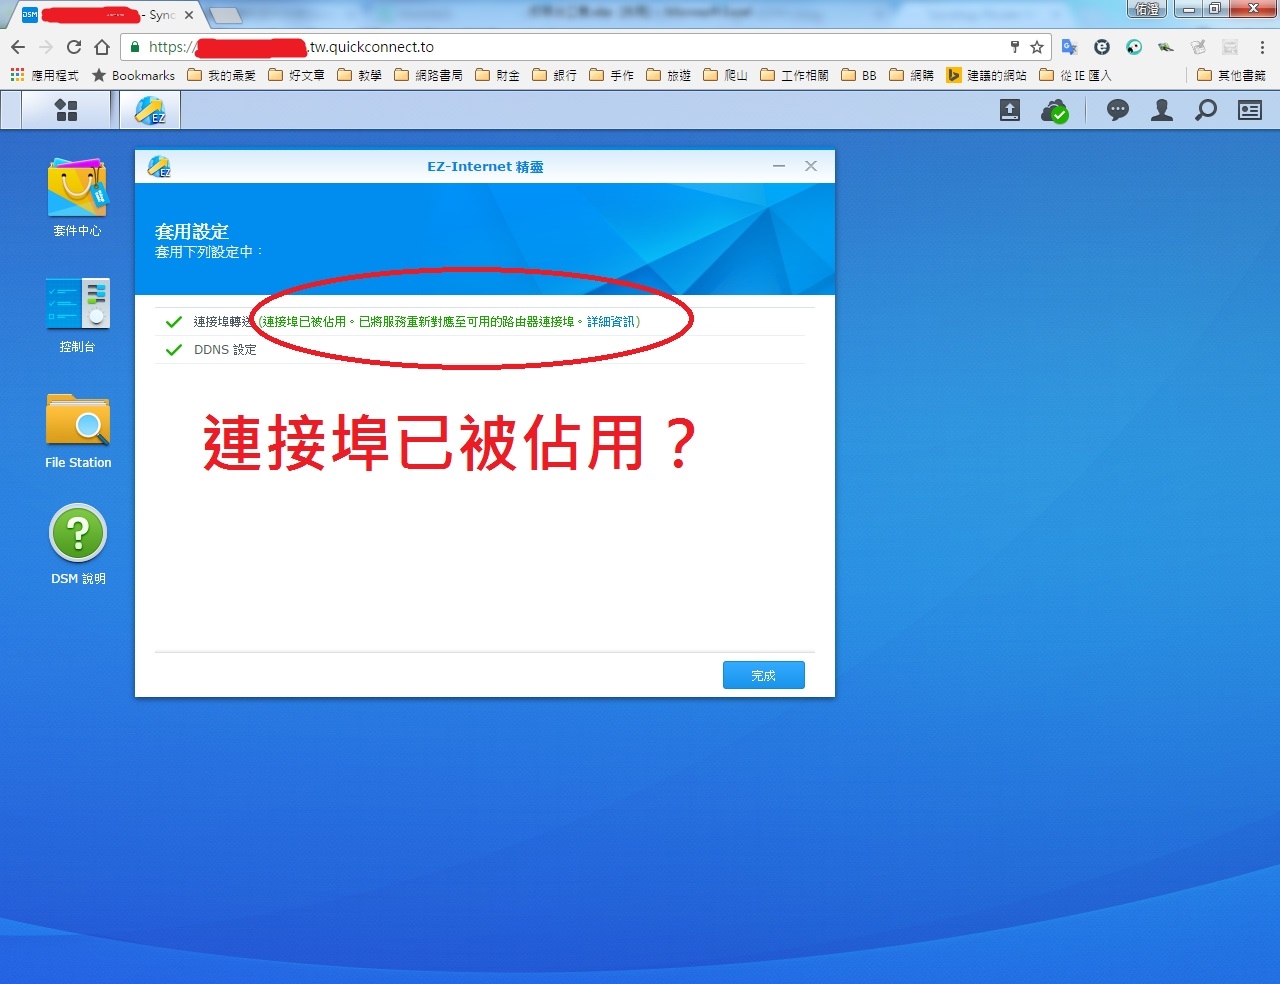Image resolution: width=1280 pixels, height=984 pixels.
Task: View the secure connection padlock icon
Action: (x=135, y=47)
